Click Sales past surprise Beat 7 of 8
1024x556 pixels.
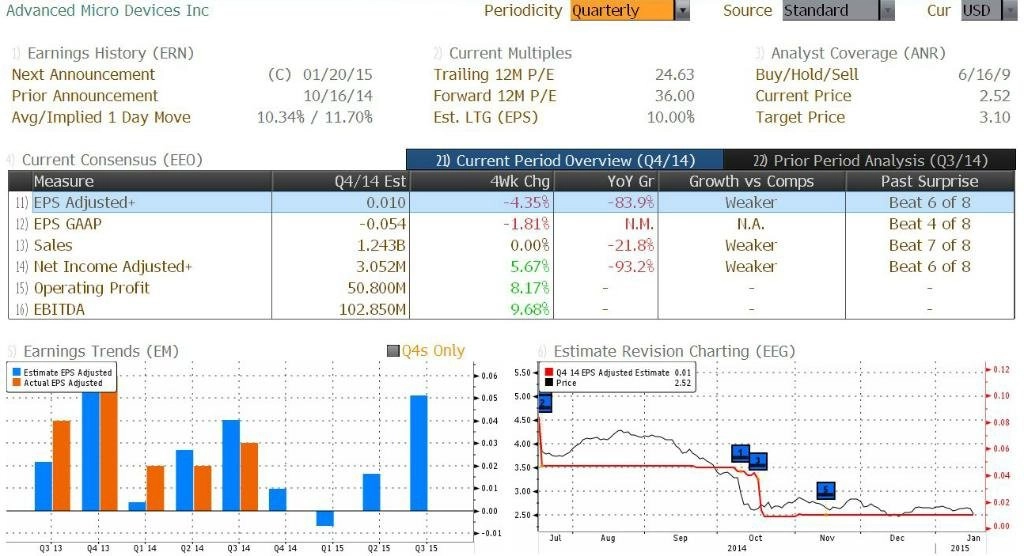click(x=929, y=246)
